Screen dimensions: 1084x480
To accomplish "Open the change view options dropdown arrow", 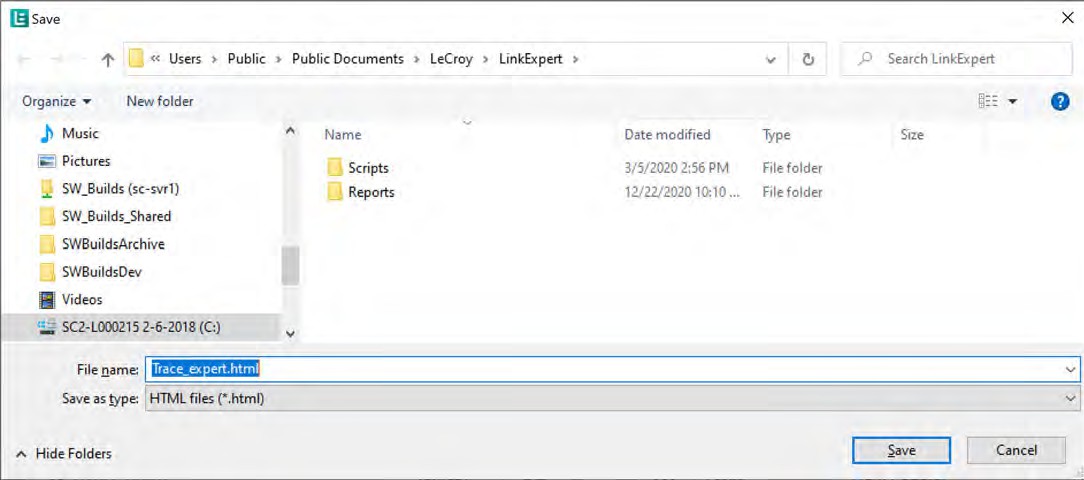I will point(1013,102).
